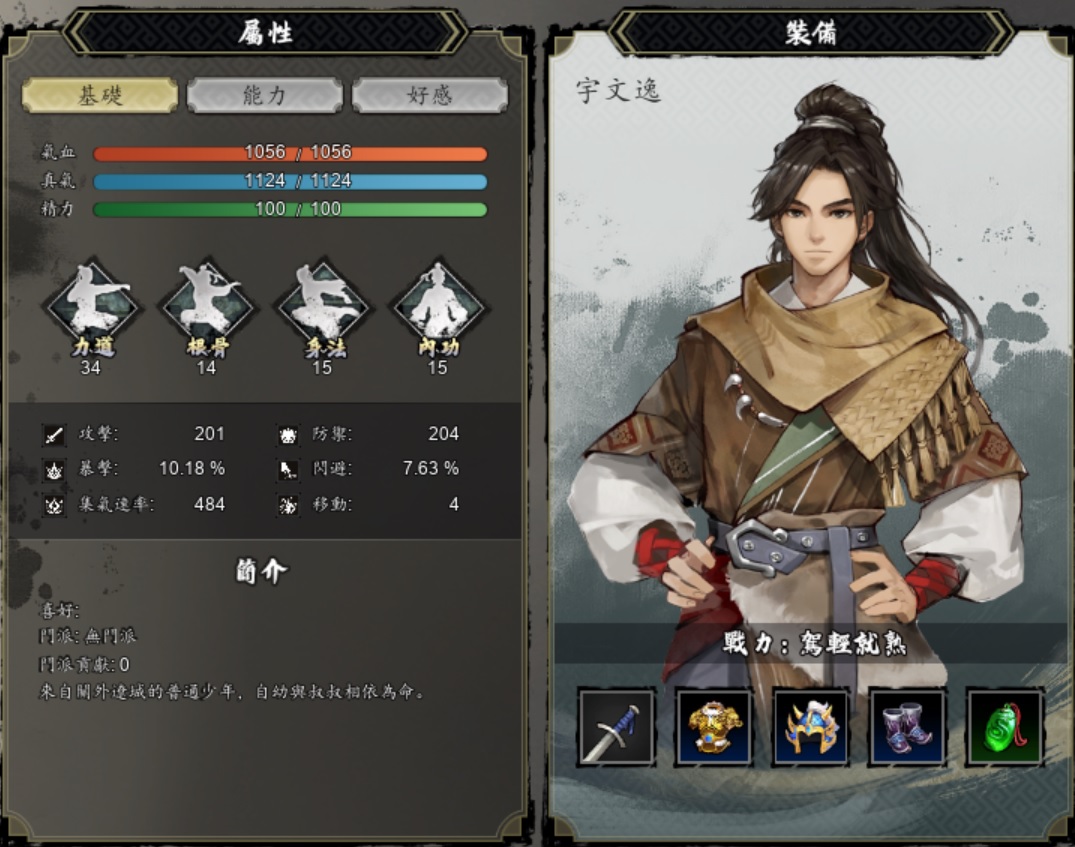Select the blue helmet equipment slot
This screenshot has height=847, width=1075.
click(x=811, y=728)
